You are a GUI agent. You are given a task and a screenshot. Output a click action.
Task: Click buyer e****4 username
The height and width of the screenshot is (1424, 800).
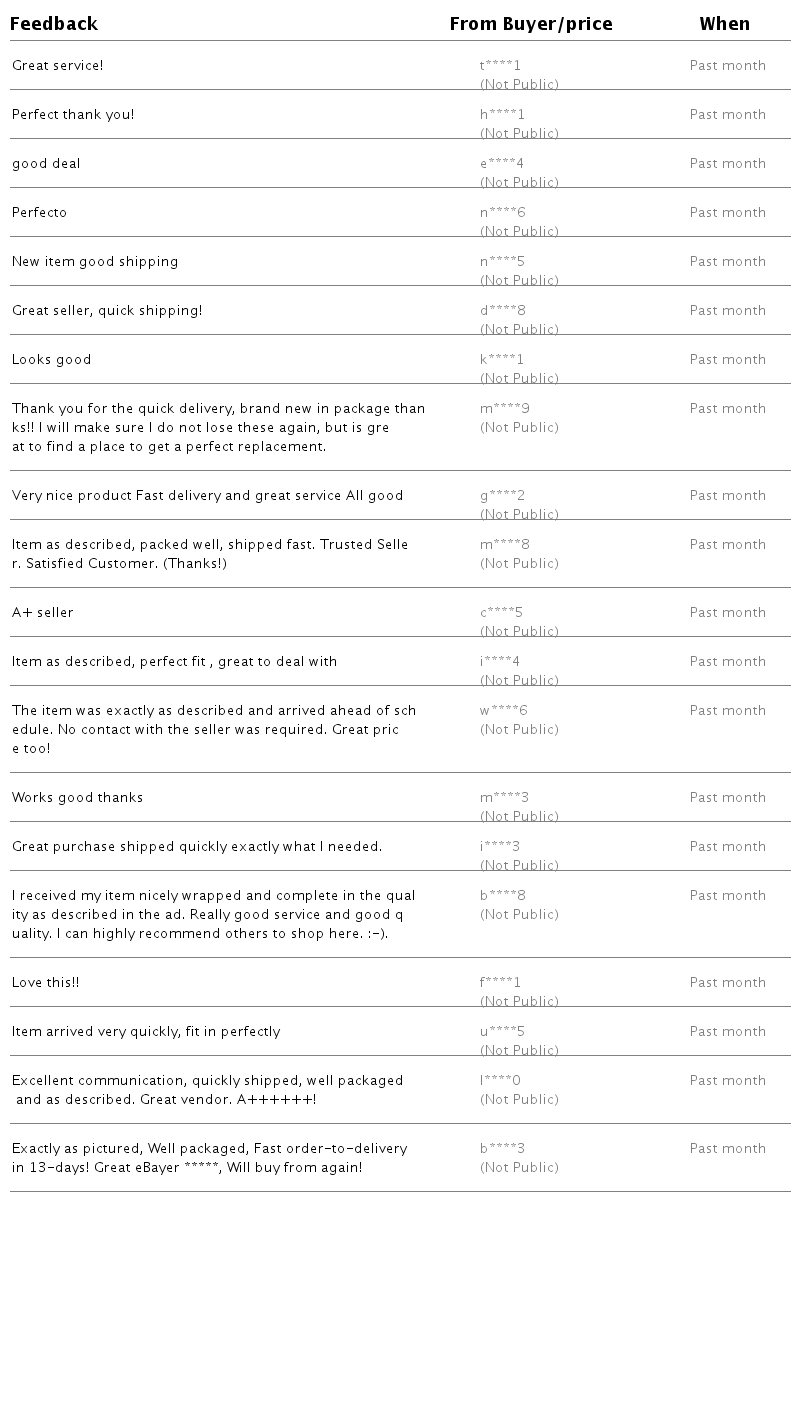pyautogui.click(x=502, y=164)
